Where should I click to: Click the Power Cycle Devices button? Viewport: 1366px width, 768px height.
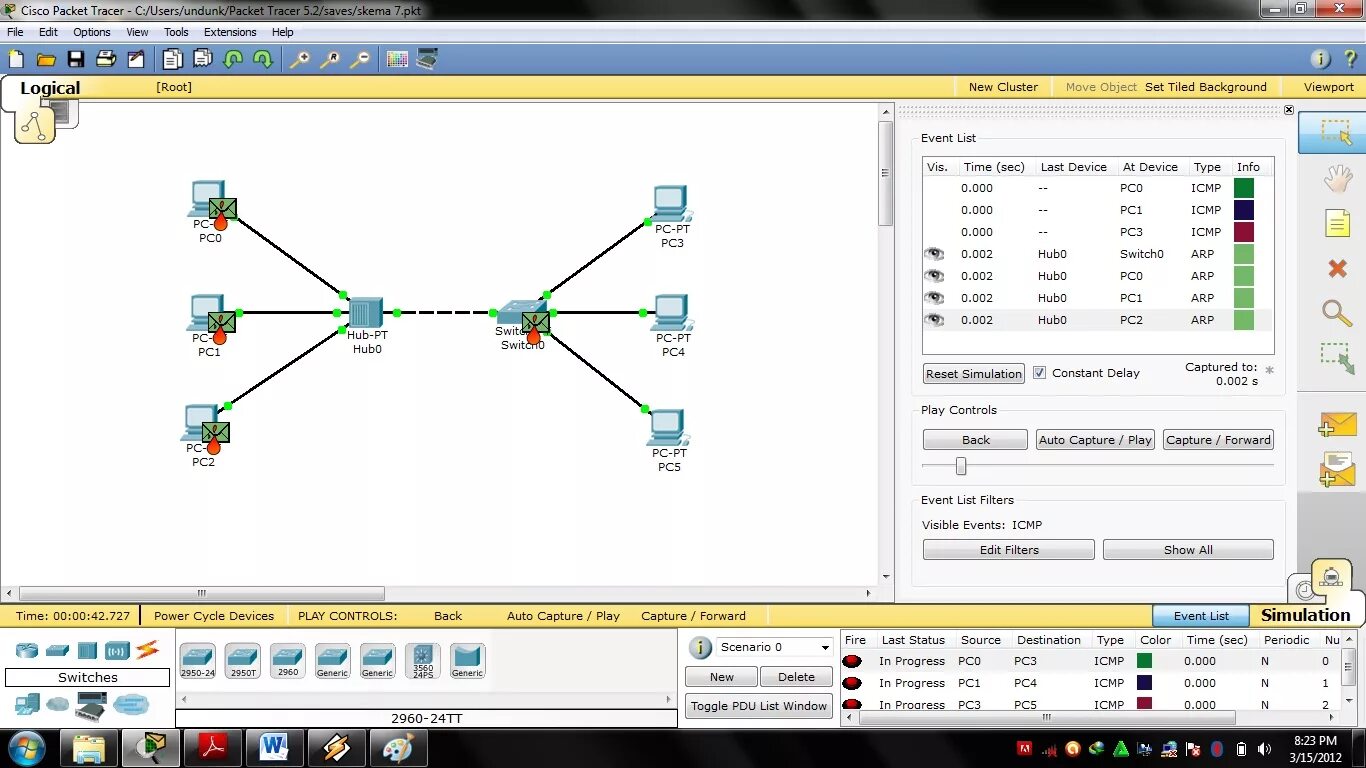(214, 616)
